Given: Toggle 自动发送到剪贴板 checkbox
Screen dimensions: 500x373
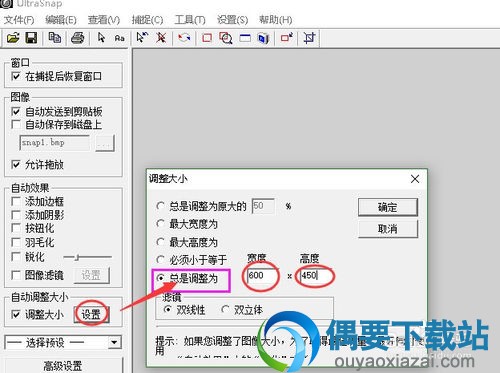Looking at the screenshot, I should [16, 111].
